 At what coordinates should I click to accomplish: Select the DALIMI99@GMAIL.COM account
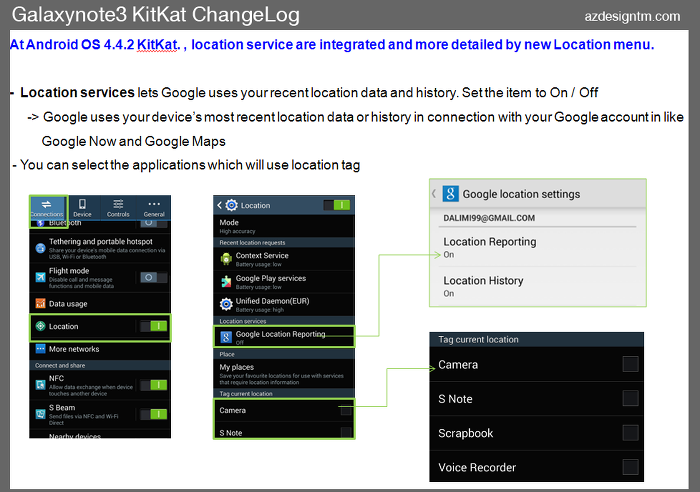[489, 218]
